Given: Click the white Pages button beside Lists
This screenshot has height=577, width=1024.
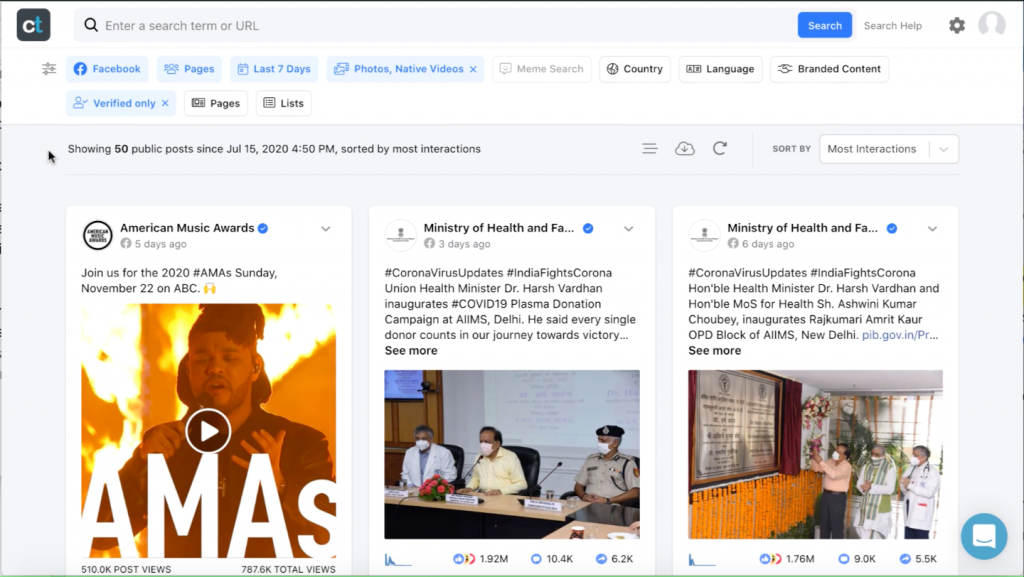Looking at the screenshot, I should [x=216, y=103].
